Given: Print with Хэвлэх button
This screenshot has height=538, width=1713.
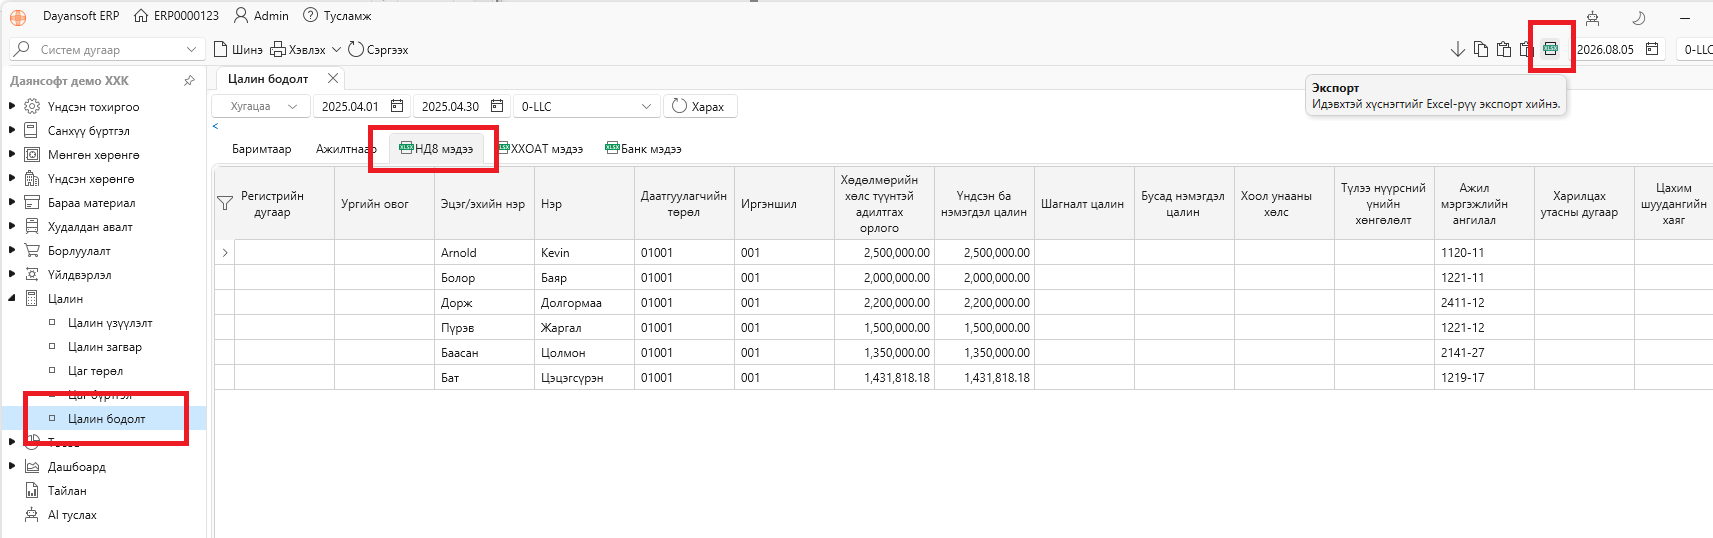Looking at the screenshot, I should pyautogui.click(x=298, y=49).
